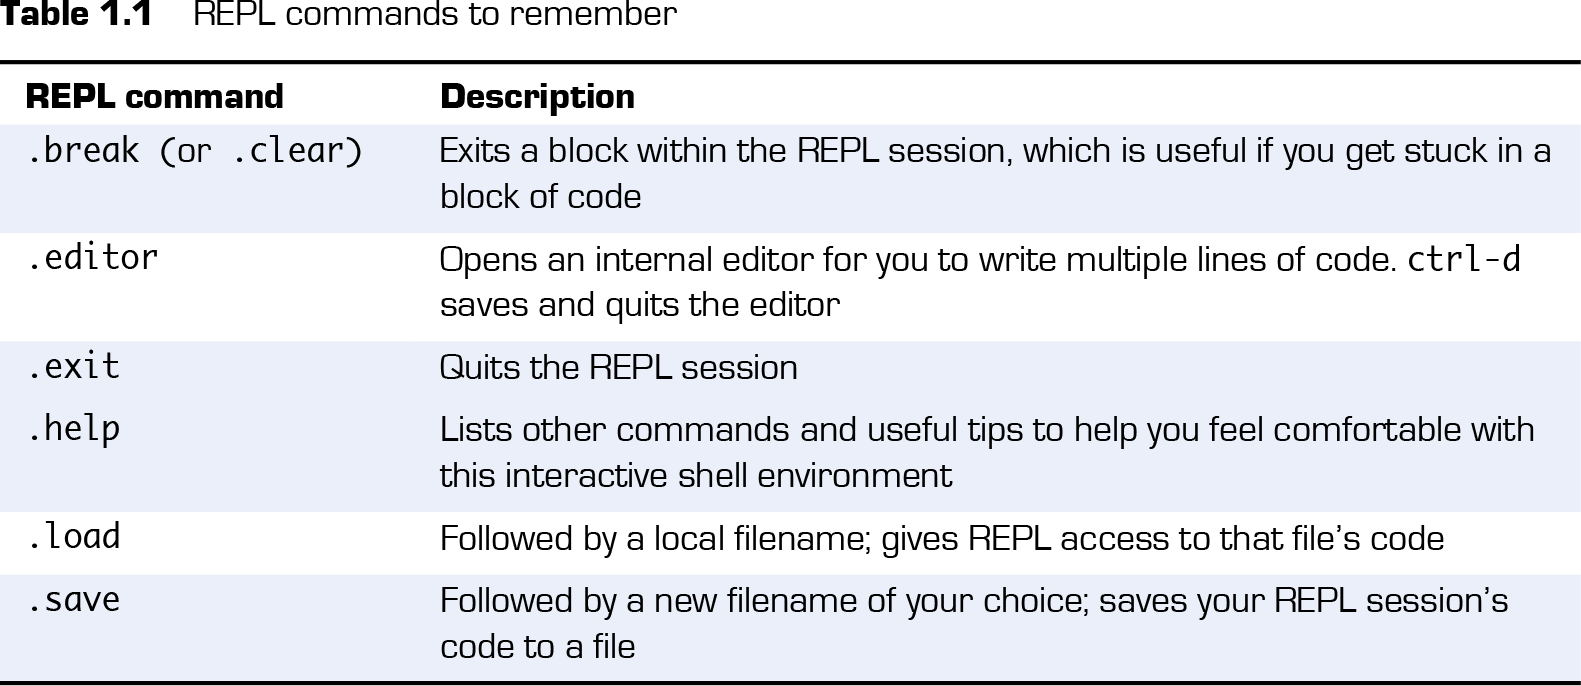This screenshot has height=686, width=1581.
Task: Click the REPL command column header
Action: coord(155,96)
